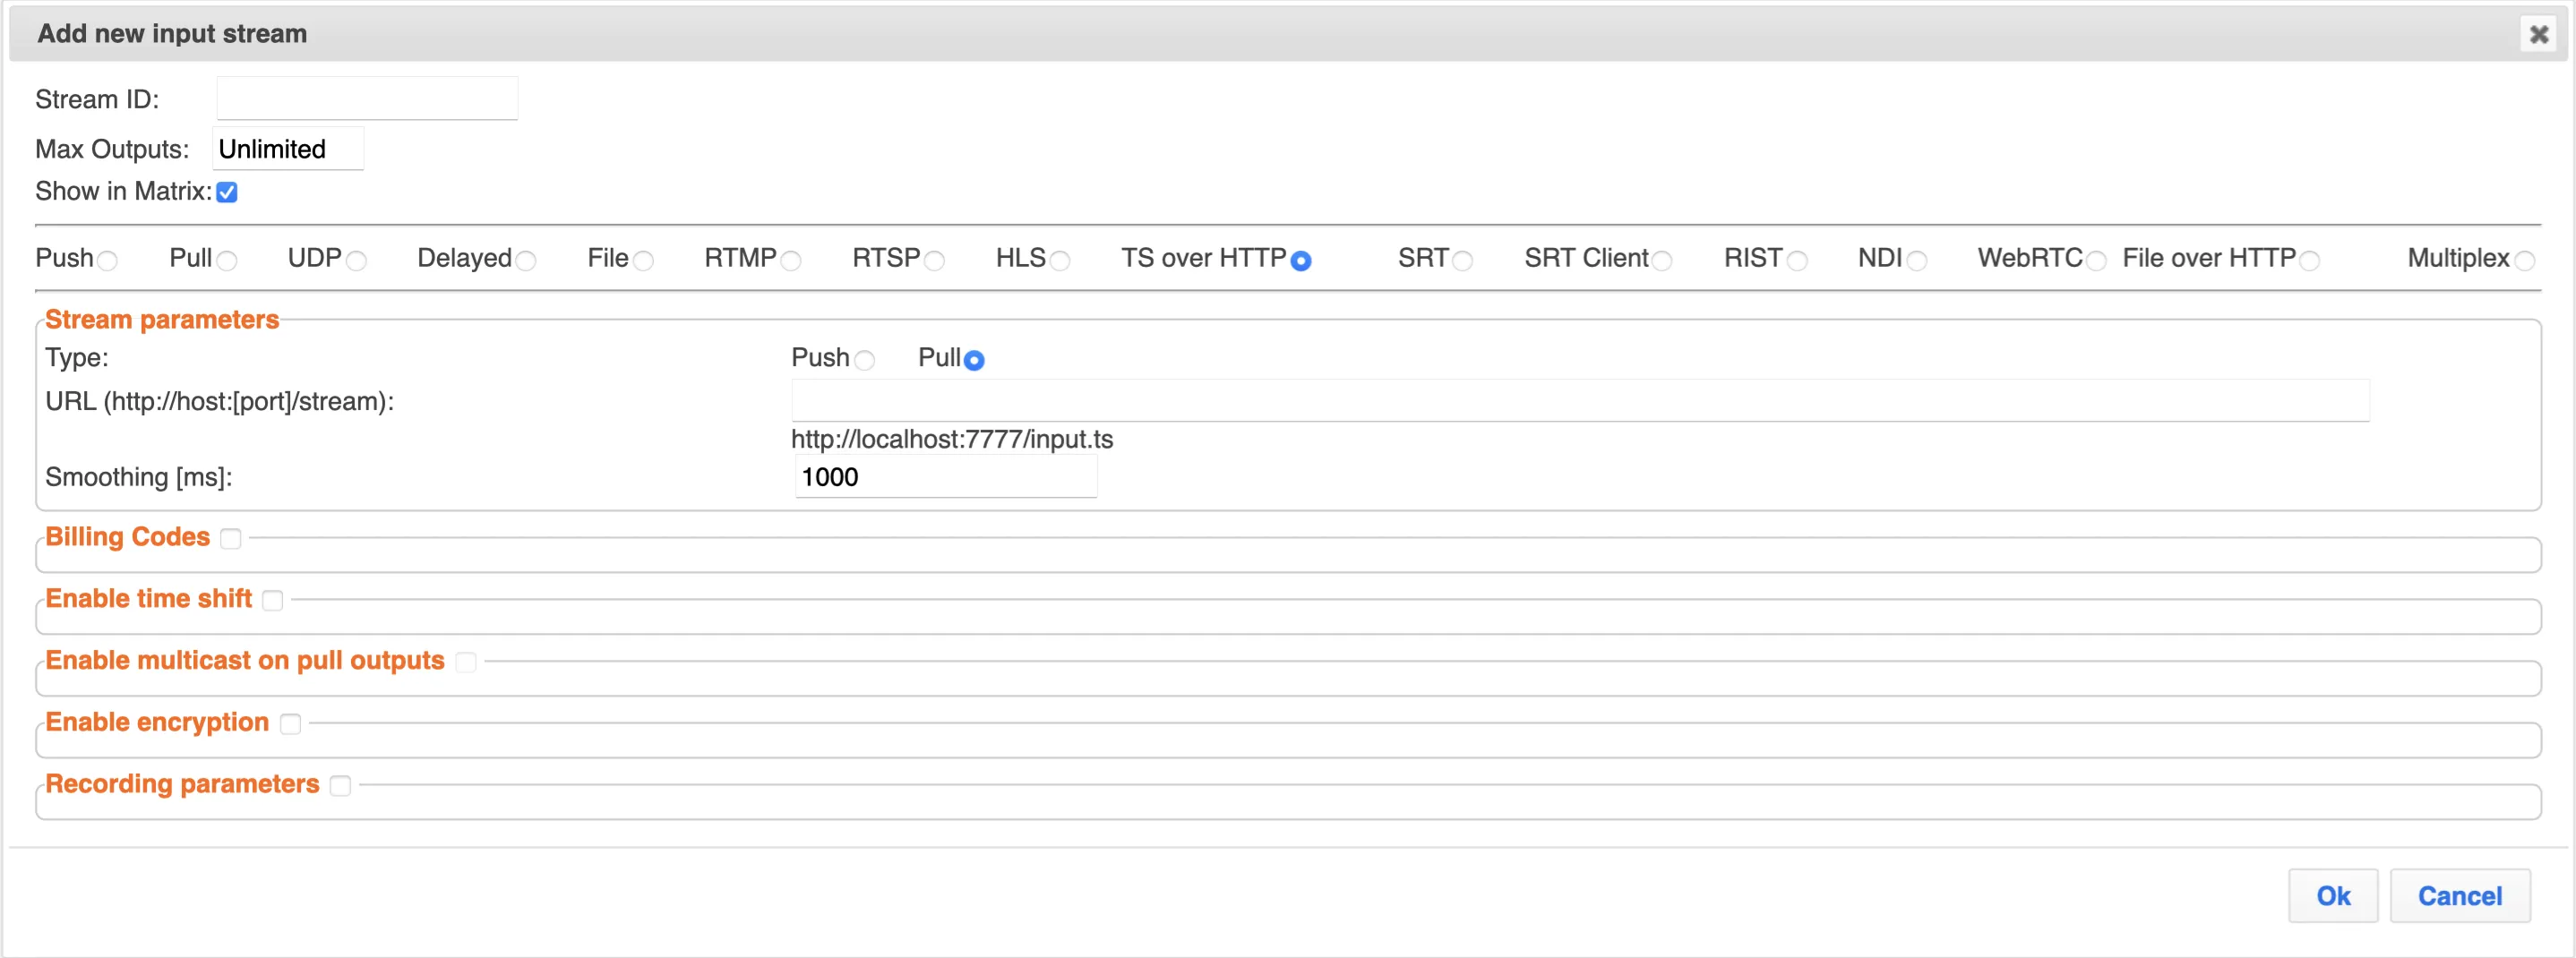The width and height of the screenshot is (2576, 958).
Task: Click the Max Outputs field showing Unlimited
Action: coord(288,148)
